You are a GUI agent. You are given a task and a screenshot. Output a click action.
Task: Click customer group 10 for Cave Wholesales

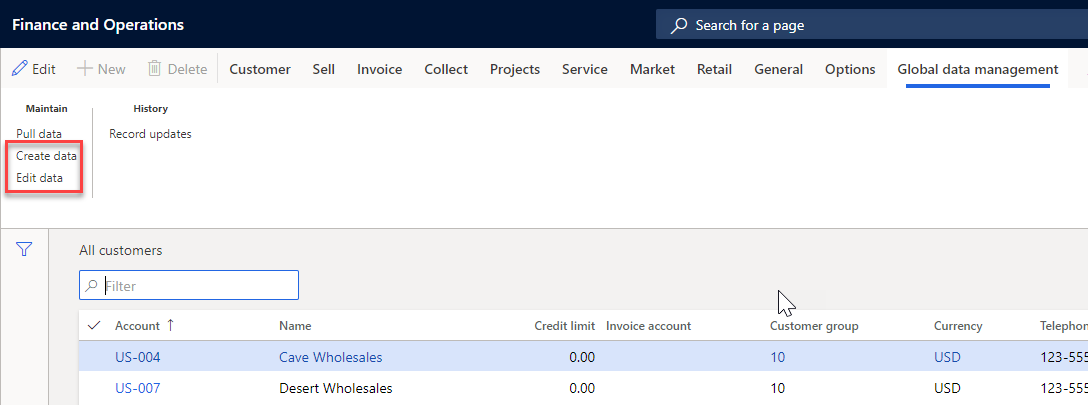pyautogui.click(x=778, y=357)
